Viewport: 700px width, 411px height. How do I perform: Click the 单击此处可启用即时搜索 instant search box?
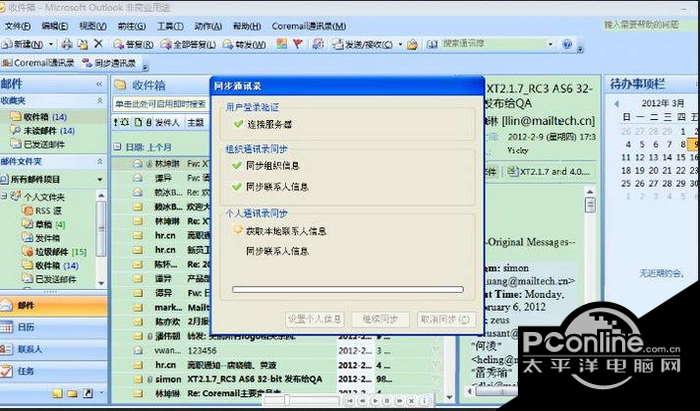161,104
